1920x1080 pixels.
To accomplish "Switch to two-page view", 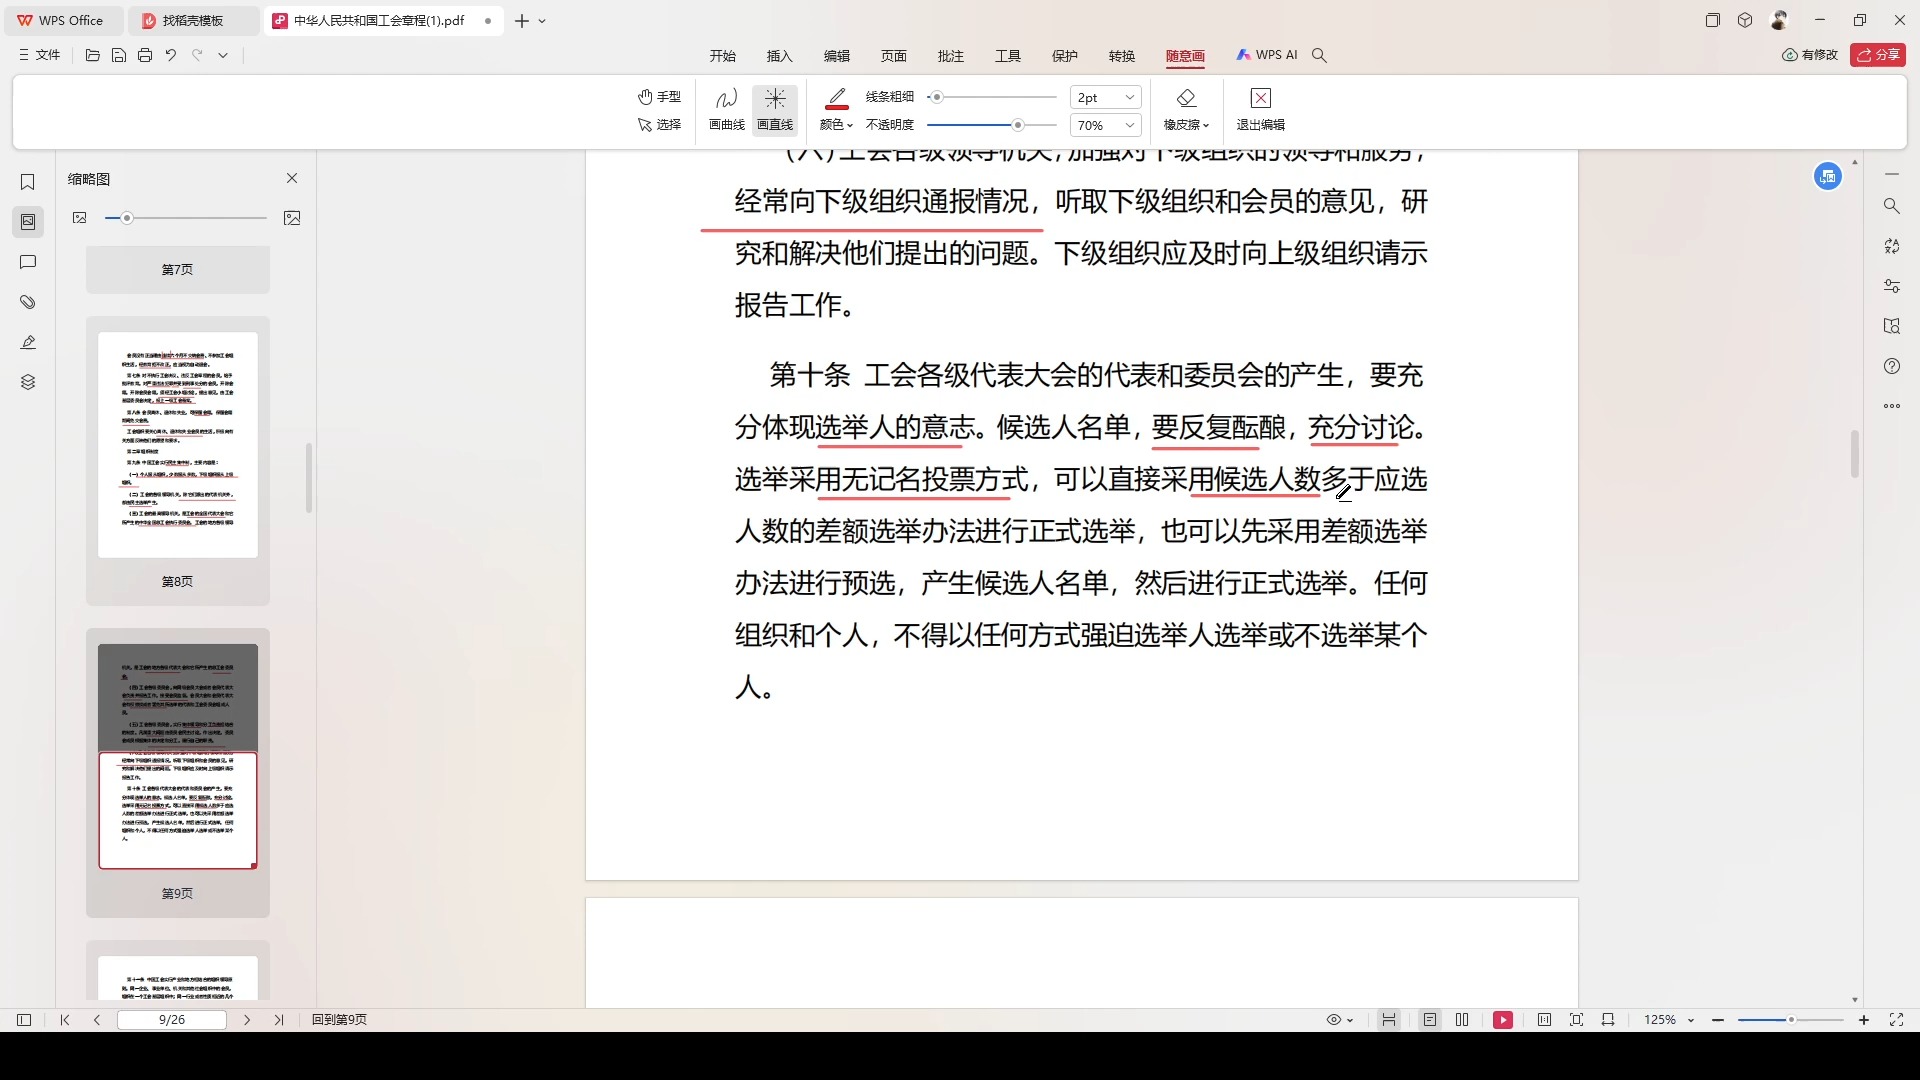I will (1462, 1020).
